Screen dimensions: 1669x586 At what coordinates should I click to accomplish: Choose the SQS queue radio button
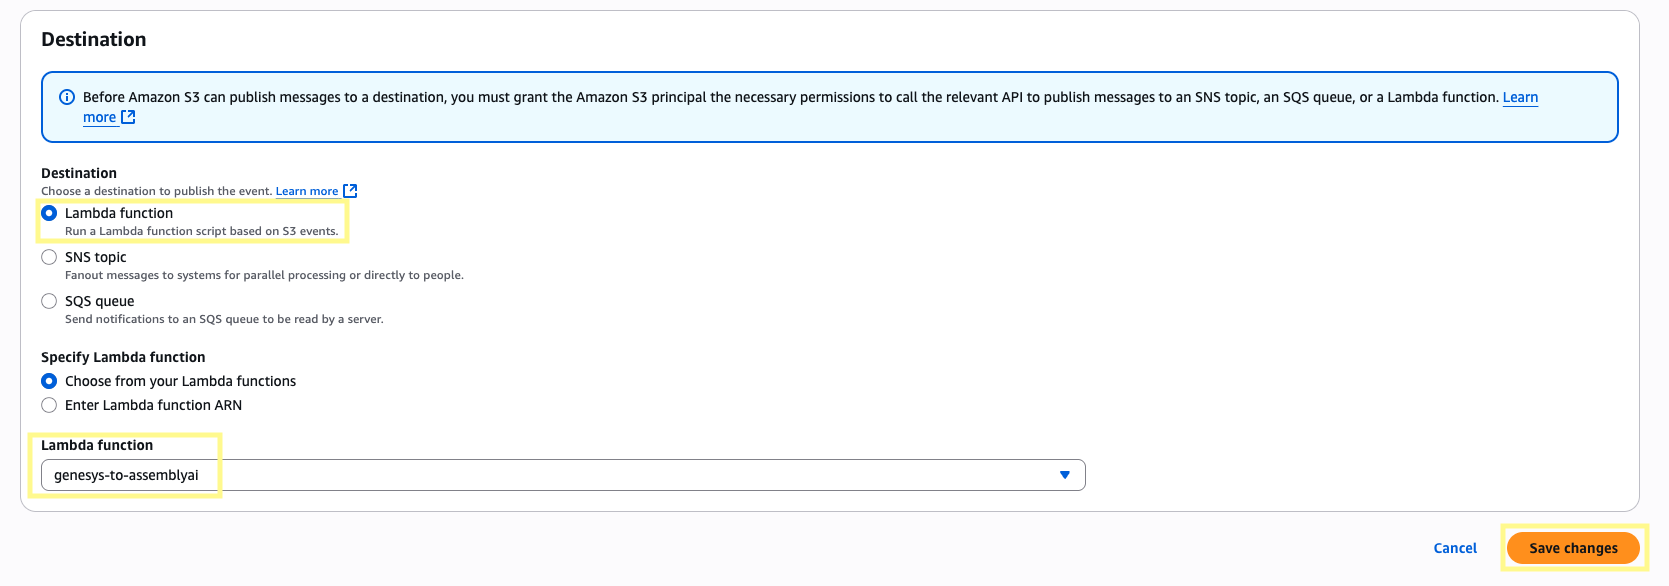coord(49,301)
